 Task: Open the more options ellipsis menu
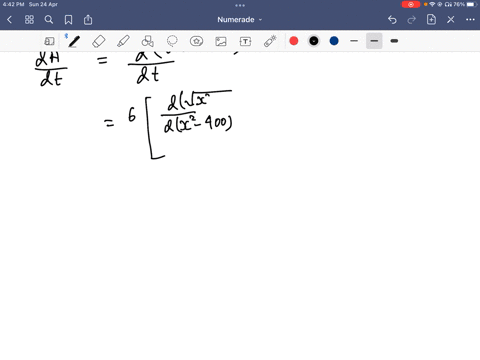click(x=470, y=20)
